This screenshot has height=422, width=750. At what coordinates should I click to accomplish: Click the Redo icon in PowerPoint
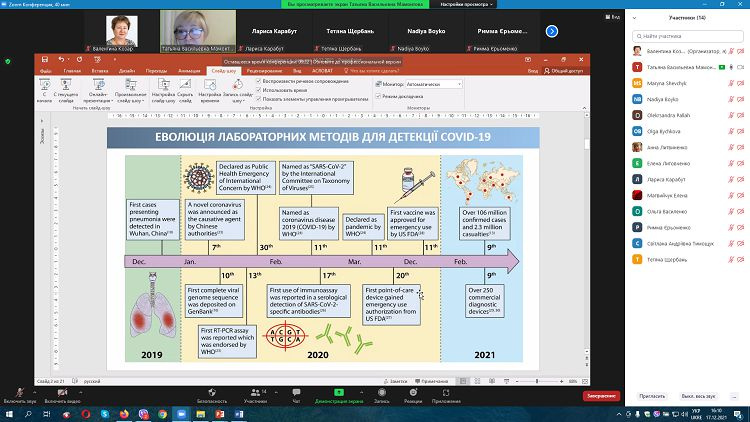pyautogui.click(x=79, y=59)
